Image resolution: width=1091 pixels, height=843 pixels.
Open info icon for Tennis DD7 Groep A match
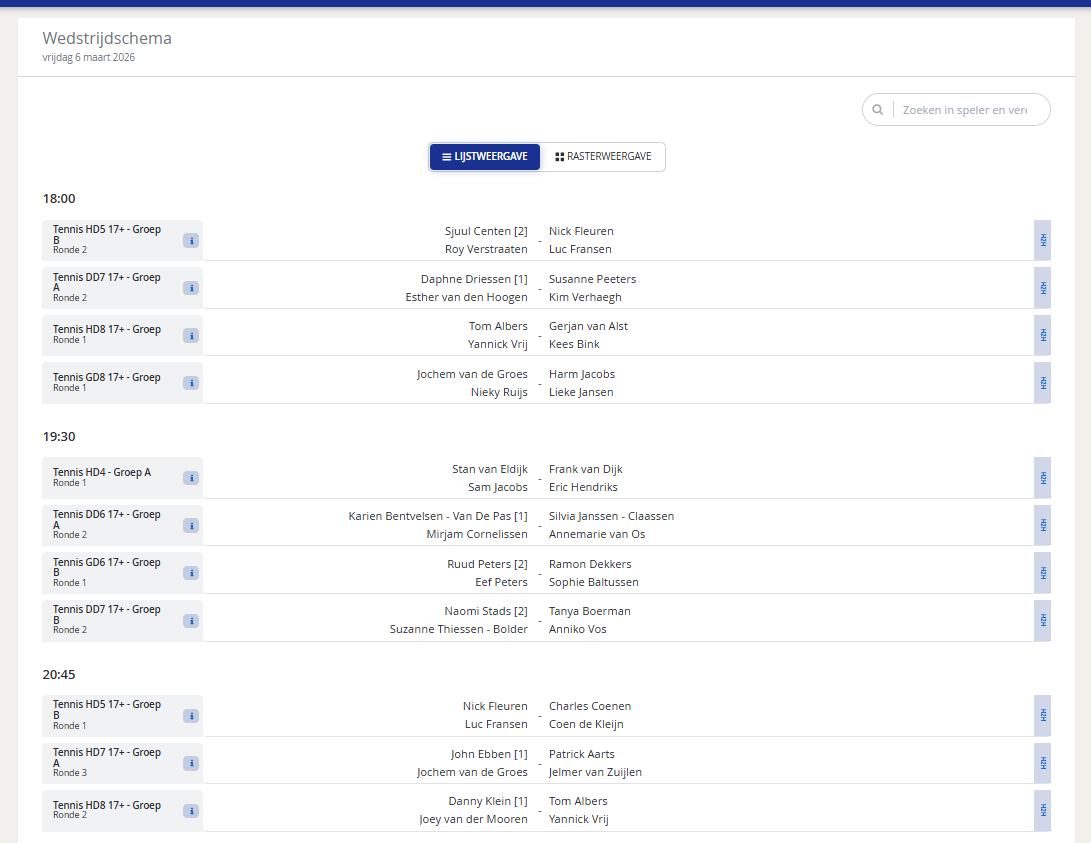point(191,288)
